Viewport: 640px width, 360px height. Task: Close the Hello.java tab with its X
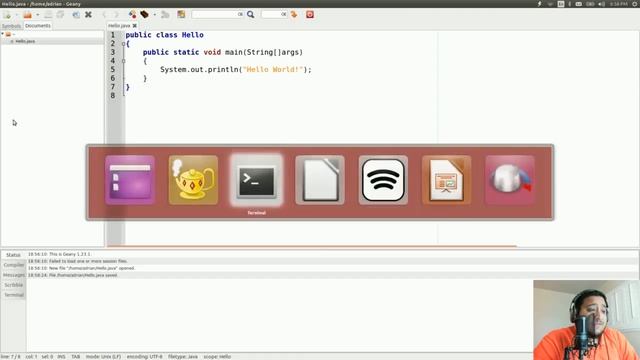pyautogui.click(x=135, y=26)
